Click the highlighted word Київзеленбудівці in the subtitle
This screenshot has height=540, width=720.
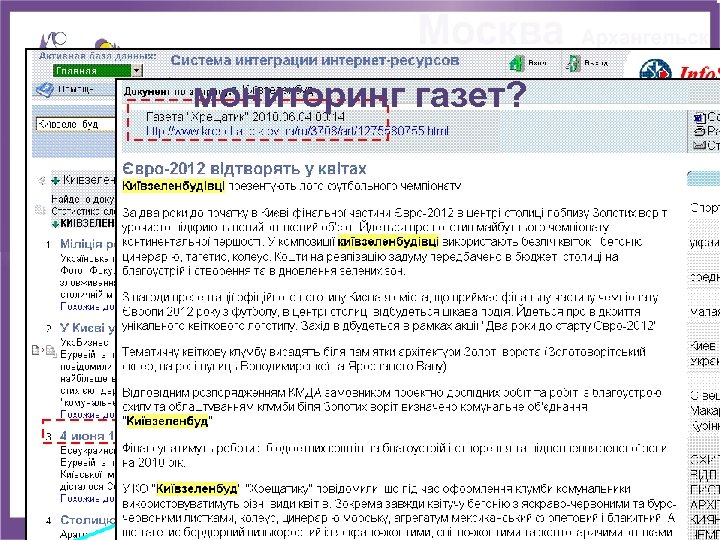pyautogui.click(x=174, y=186)
